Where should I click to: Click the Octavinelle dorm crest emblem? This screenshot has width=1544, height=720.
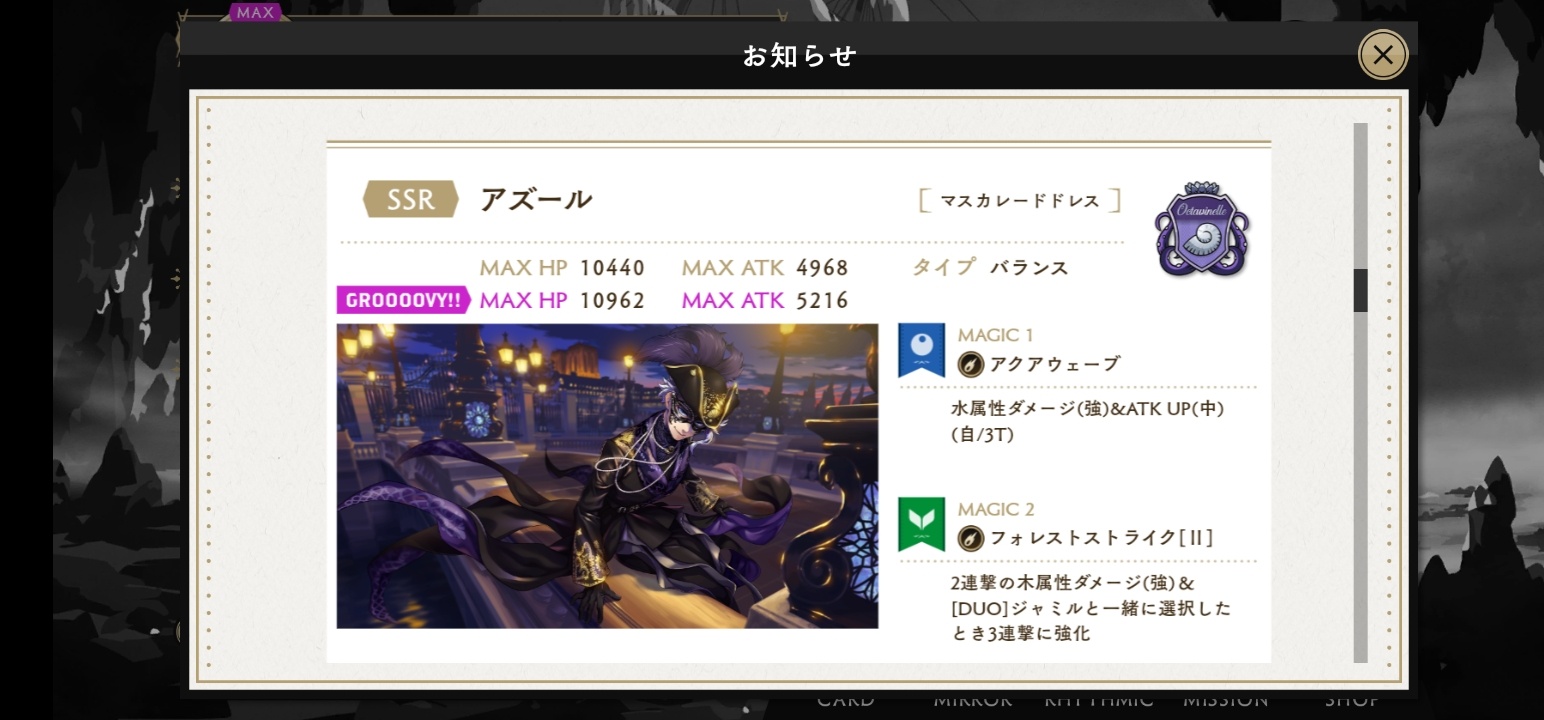[x=1201, y=229]
